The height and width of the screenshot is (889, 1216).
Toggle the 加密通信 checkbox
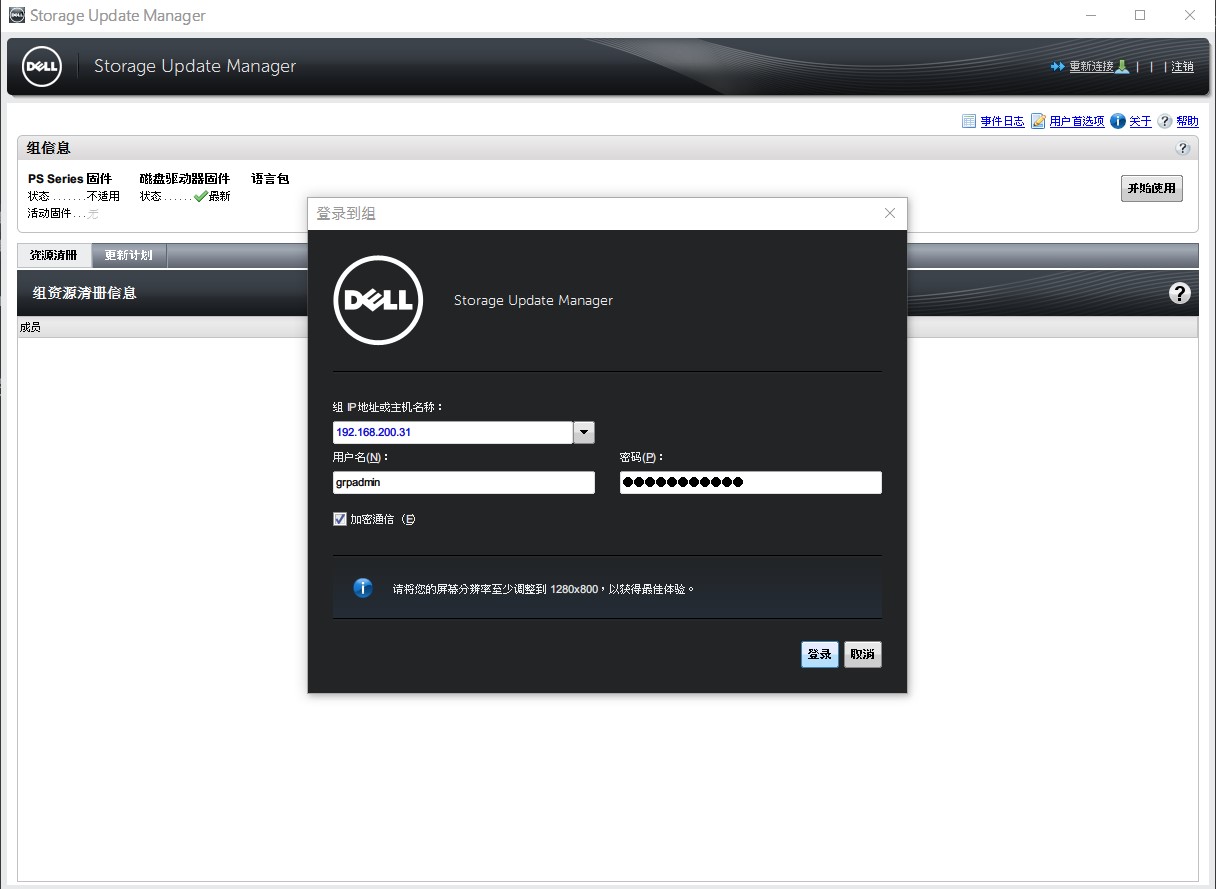pyautogui.click(x=340, y=519)
